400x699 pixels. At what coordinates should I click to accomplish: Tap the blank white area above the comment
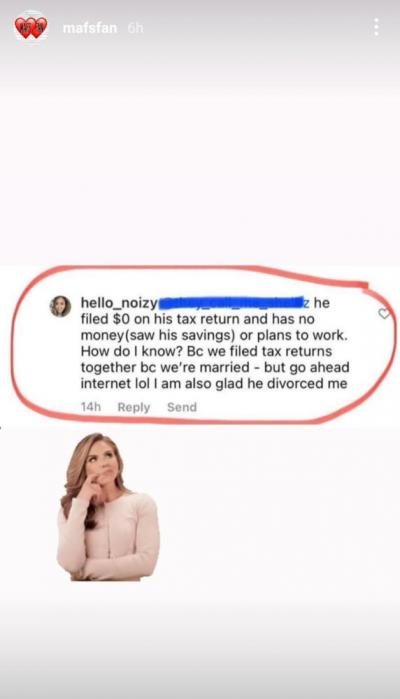[200, 169]
